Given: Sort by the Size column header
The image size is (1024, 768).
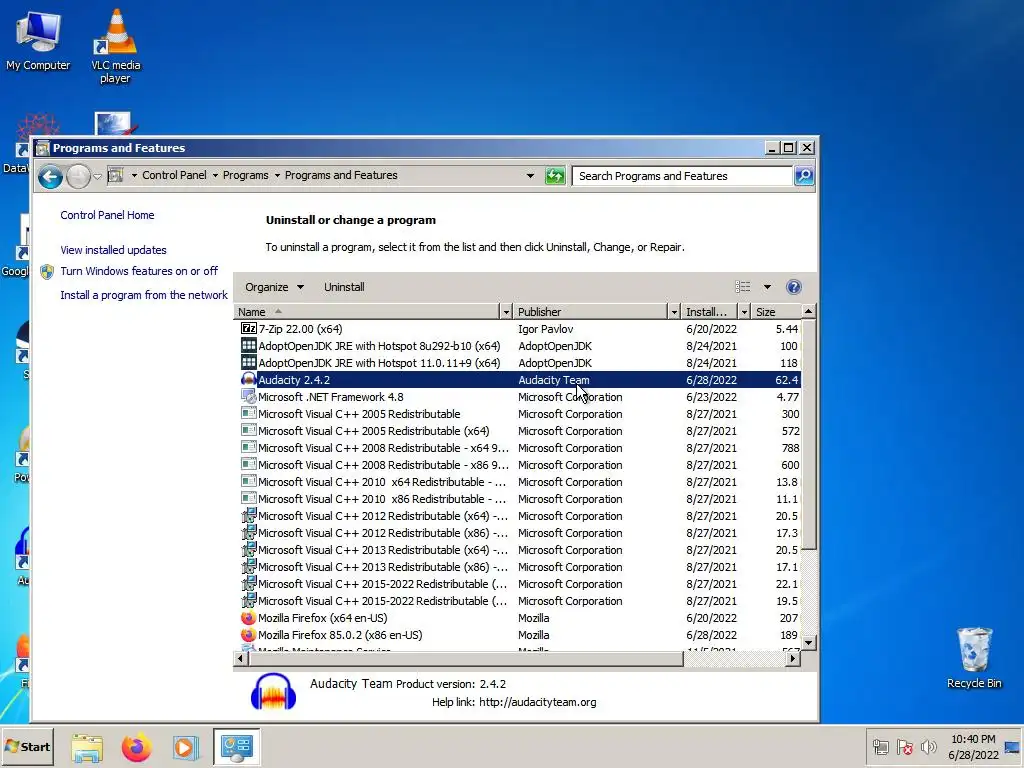Looking at the screenshot, I should pos(775,312).
